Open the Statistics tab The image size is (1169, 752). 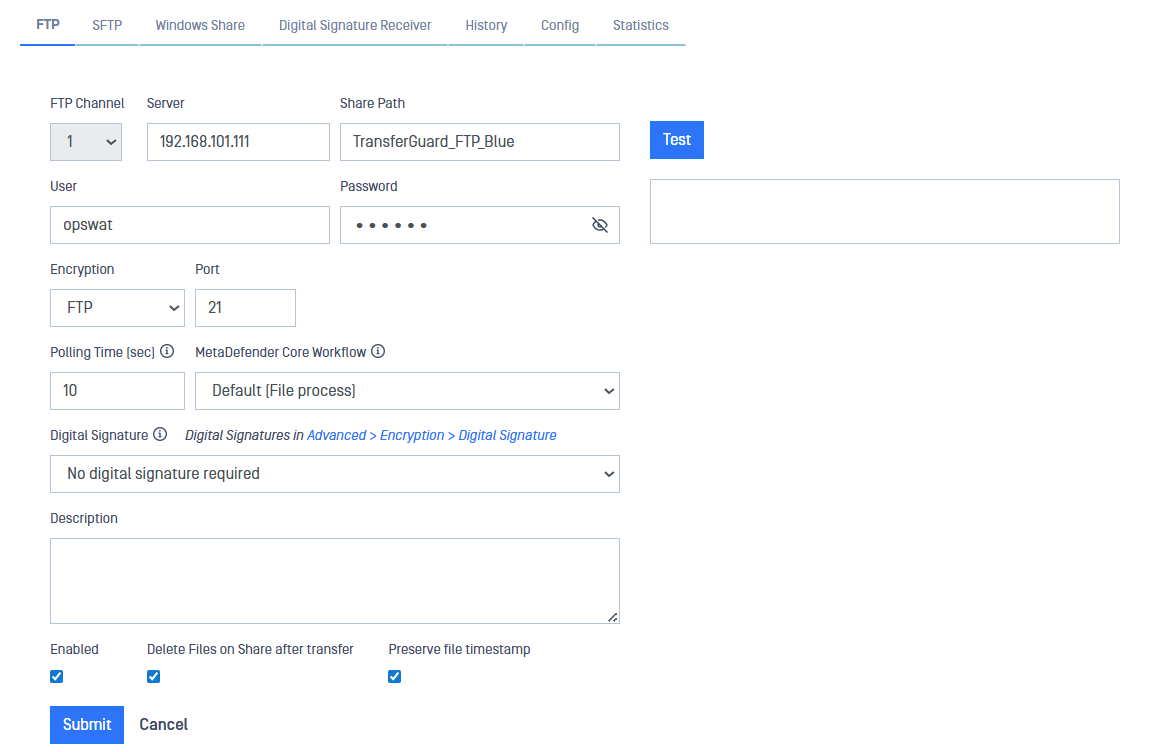pos(641,25)
